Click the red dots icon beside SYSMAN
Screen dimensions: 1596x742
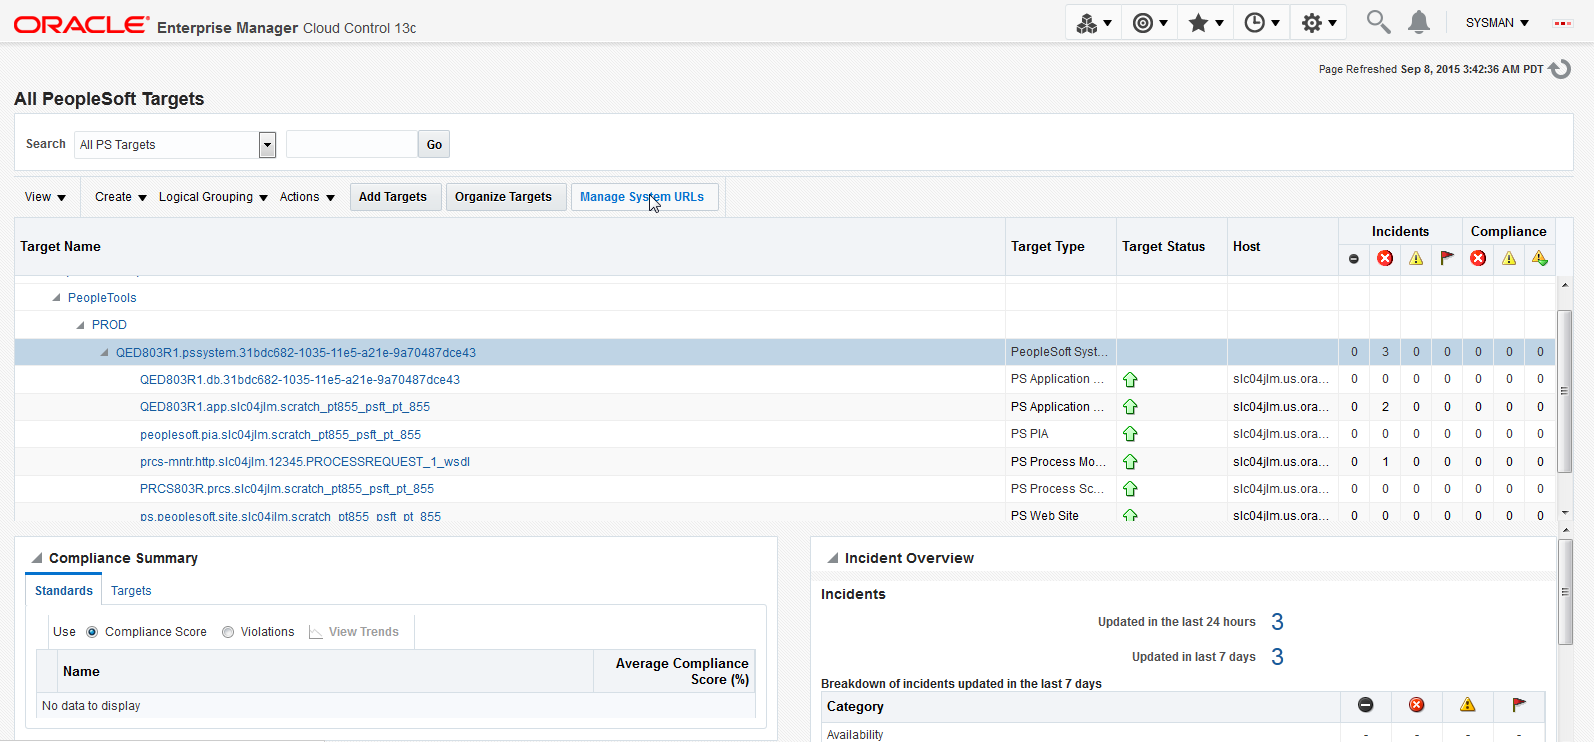coord(1563,23)
